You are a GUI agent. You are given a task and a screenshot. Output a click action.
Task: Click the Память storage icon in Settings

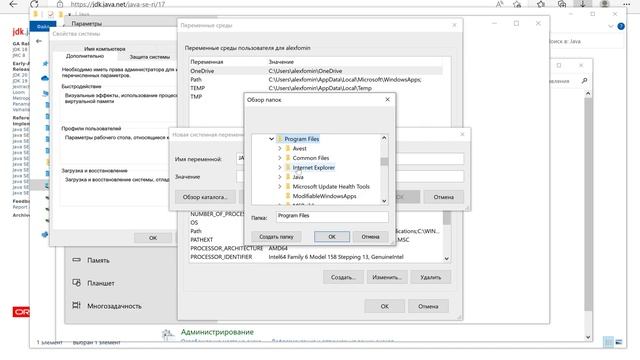[76, 260]
